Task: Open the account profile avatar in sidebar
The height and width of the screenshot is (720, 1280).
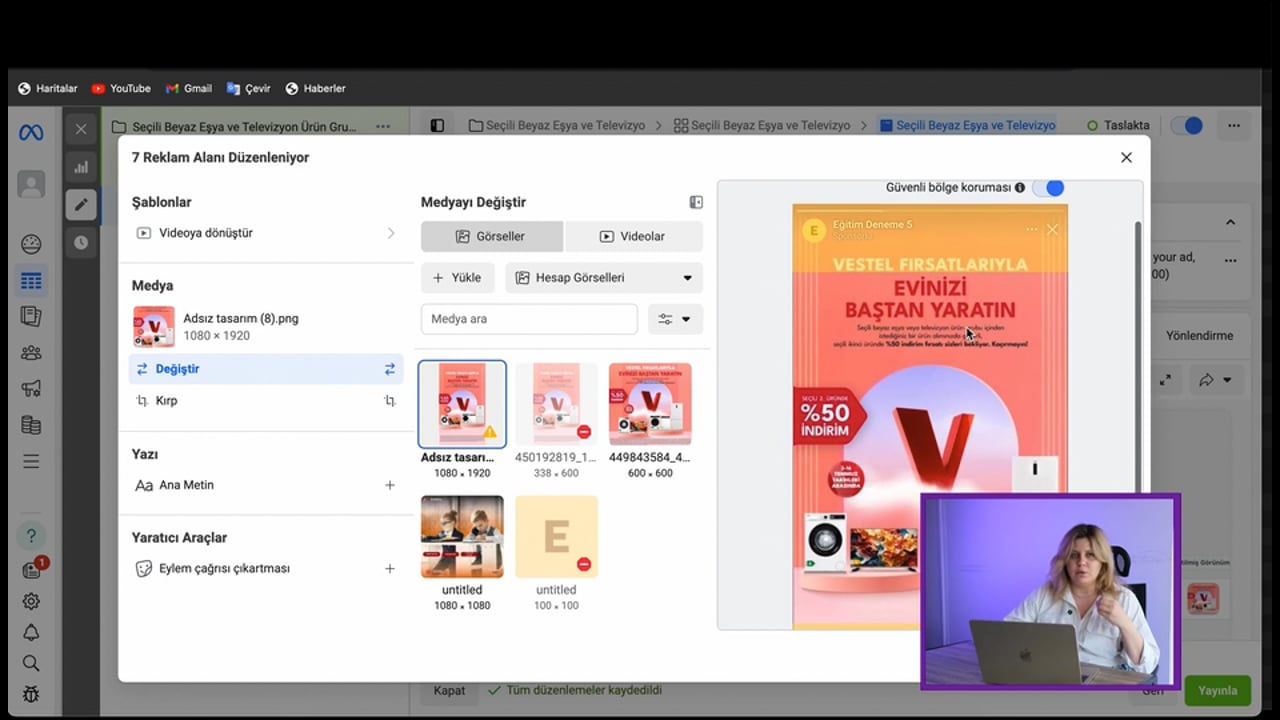Action: 31,185
